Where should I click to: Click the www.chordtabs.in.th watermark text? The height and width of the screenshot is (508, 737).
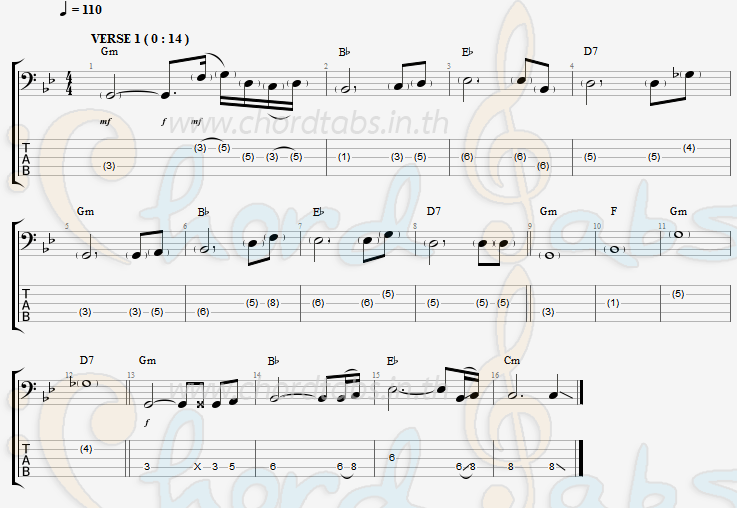(308, 124)
